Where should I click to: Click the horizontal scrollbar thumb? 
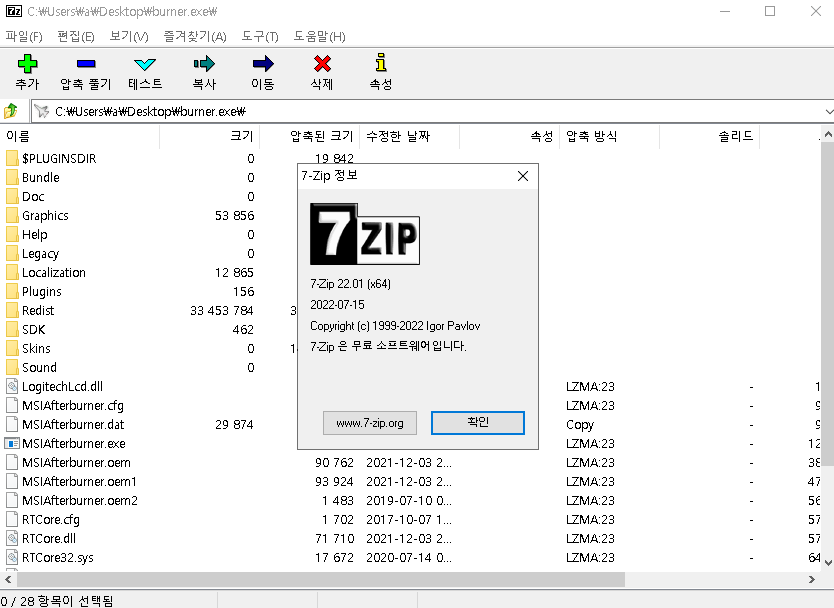pyautogui.click(x=320, y=579)
